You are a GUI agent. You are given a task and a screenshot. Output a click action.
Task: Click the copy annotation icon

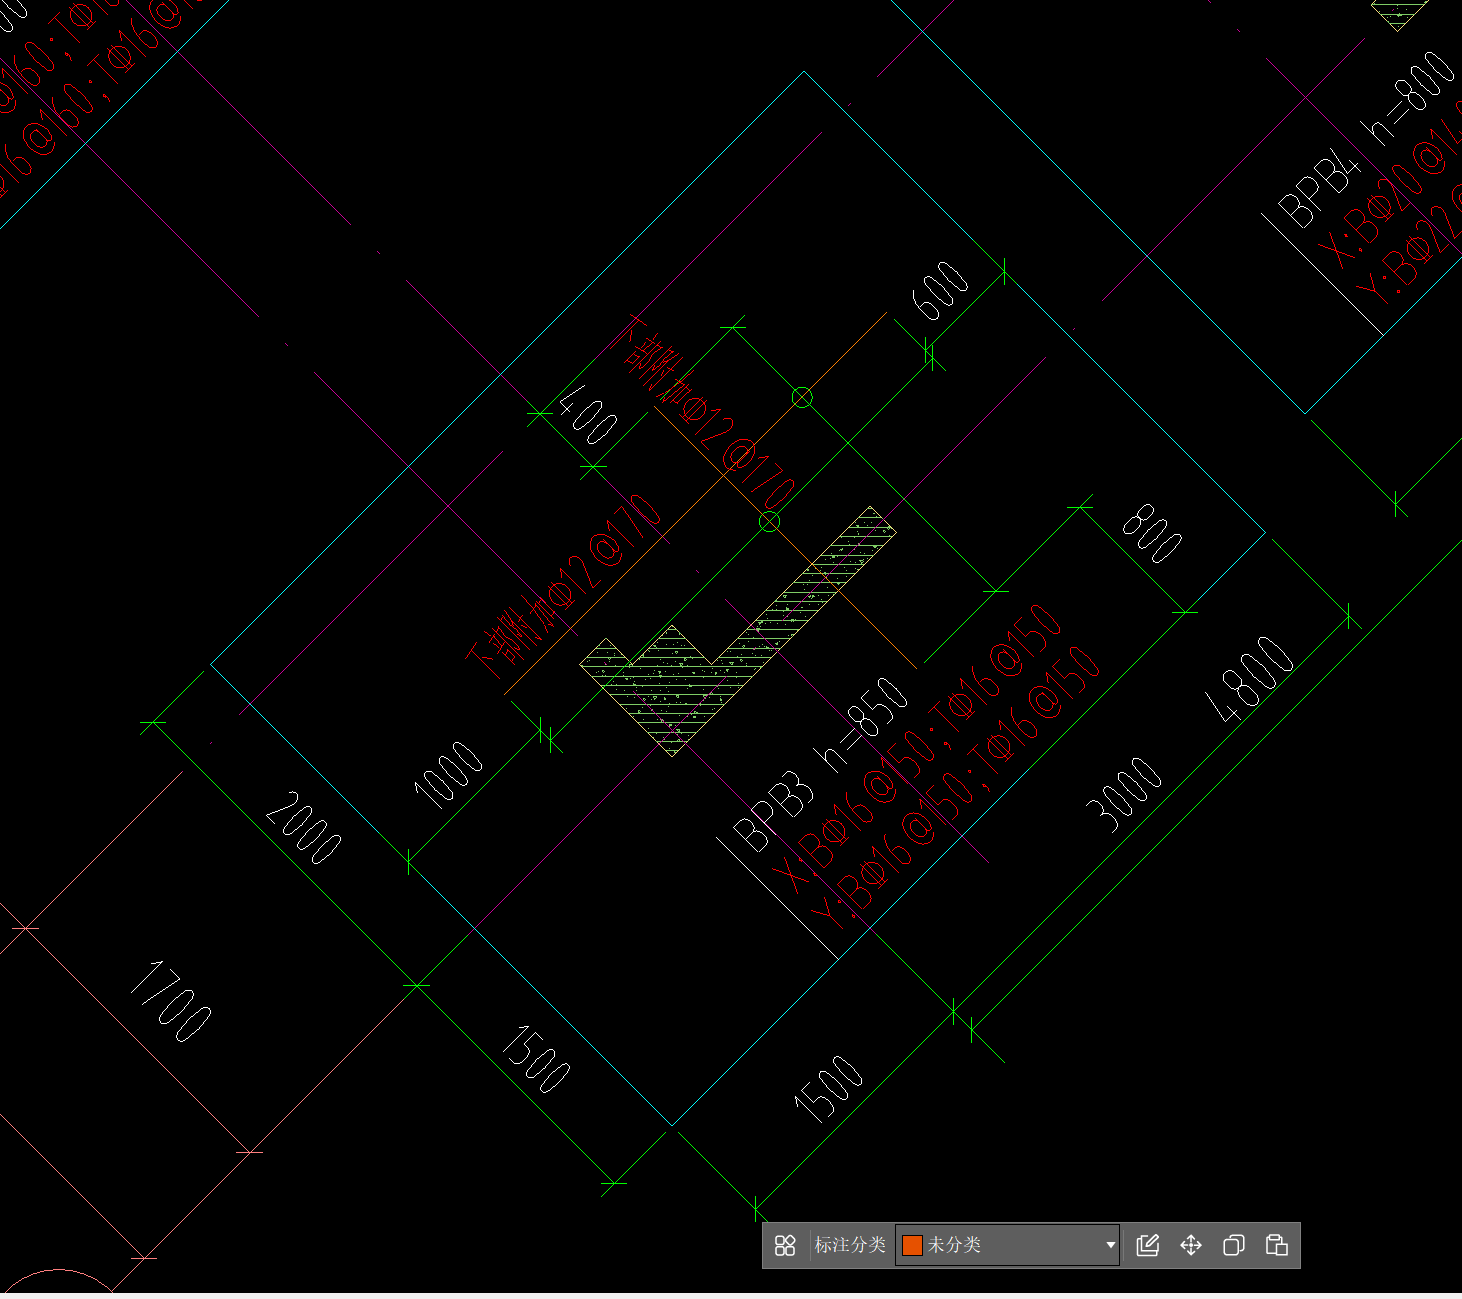(x=1234, y=1245)
